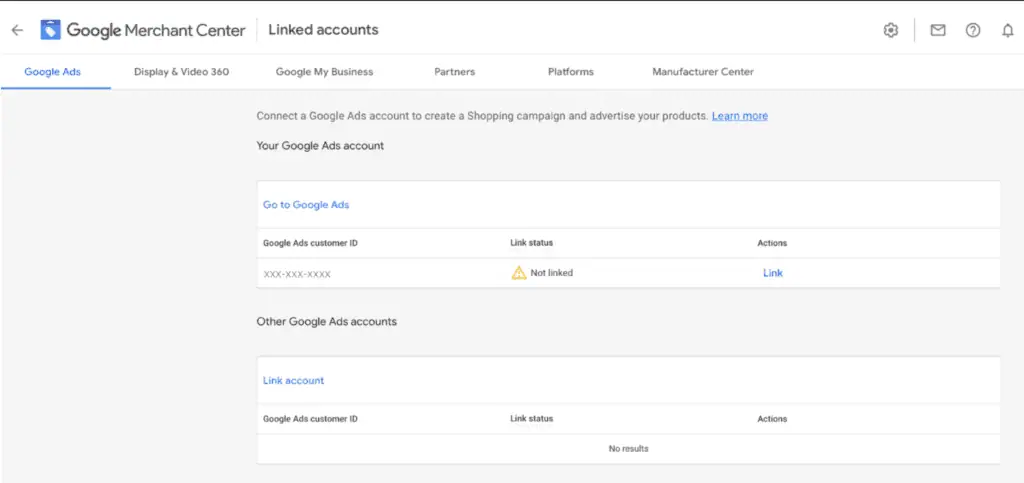The width and height of the screenshot is (1024, 483).
Task: Follow the Go to Google Ads link
Action: tap(306, 205)
